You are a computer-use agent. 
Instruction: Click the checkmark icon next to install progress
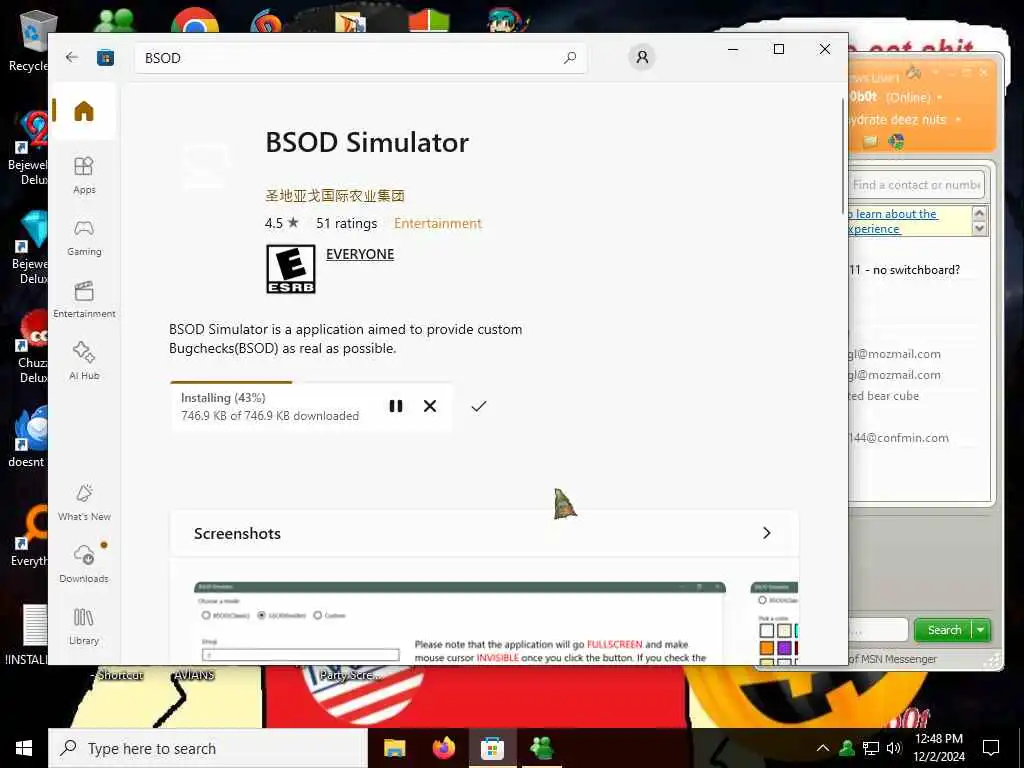click(479, 406)
